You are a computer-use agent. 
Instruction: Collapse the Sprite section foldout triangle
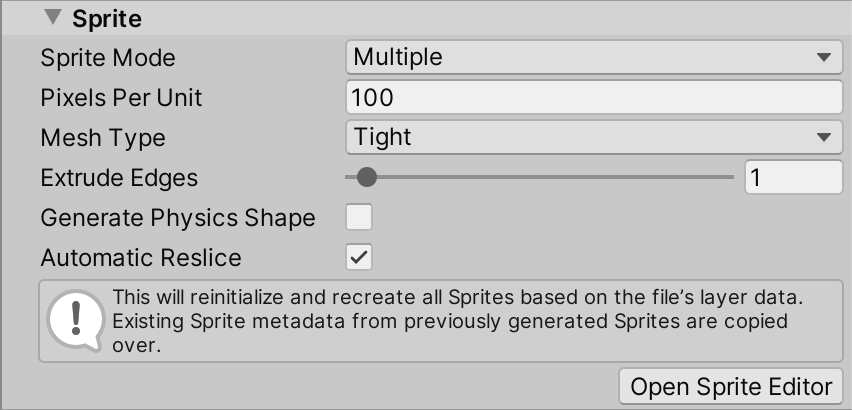click(51, 18)
